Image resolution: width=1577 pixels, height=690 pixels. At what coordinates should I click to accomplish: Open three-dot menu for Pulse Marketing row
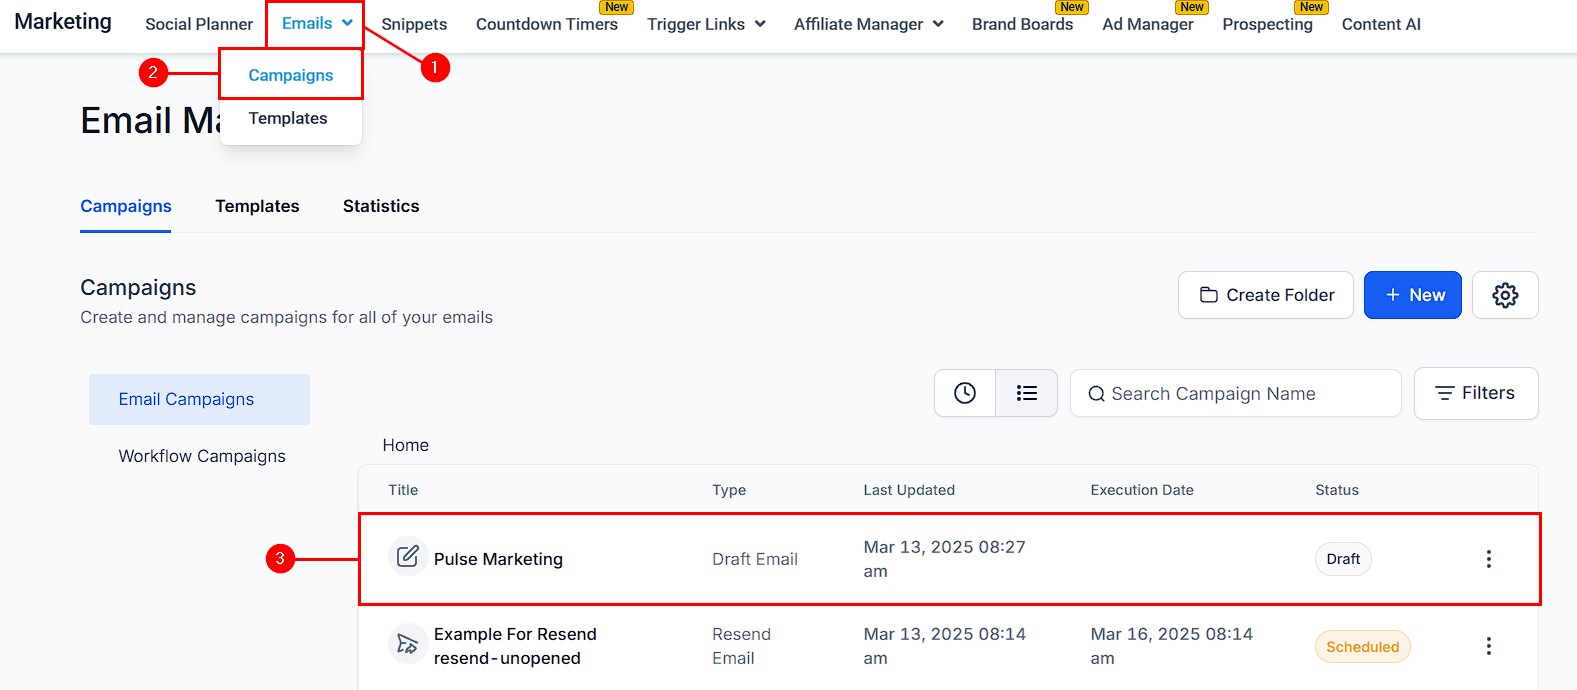pyautogui.click(x=1488, y=559)
